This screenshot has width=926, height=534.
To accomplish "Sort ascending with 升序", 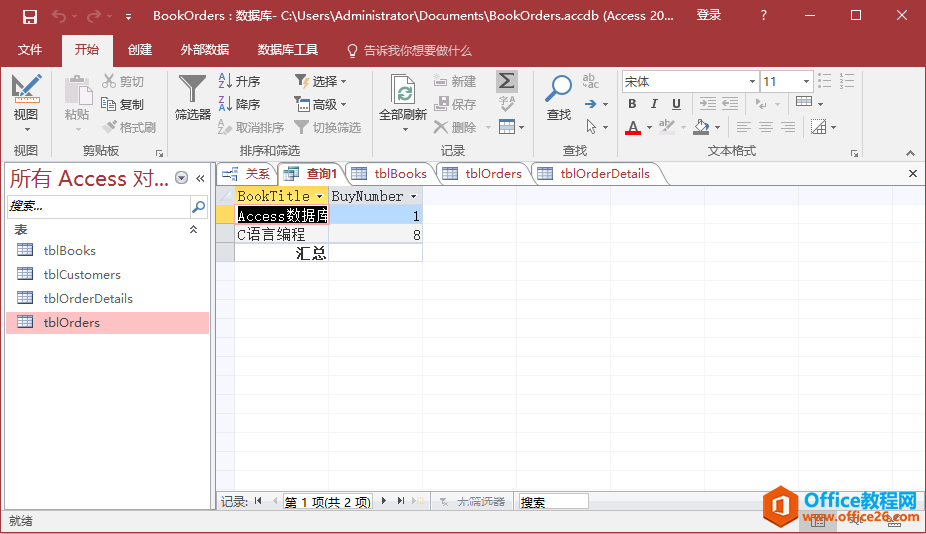I will 239,81.
